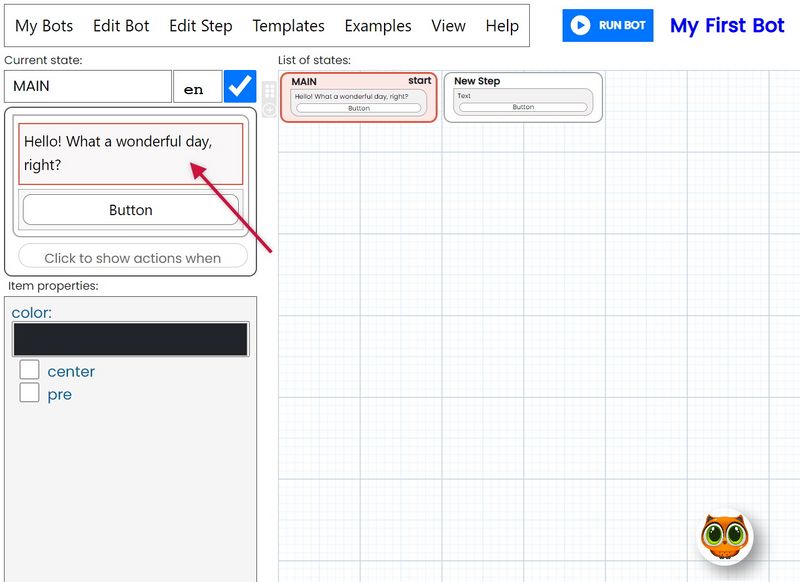Open the Examples menu
800x582 pixels.
pos(377,26)
